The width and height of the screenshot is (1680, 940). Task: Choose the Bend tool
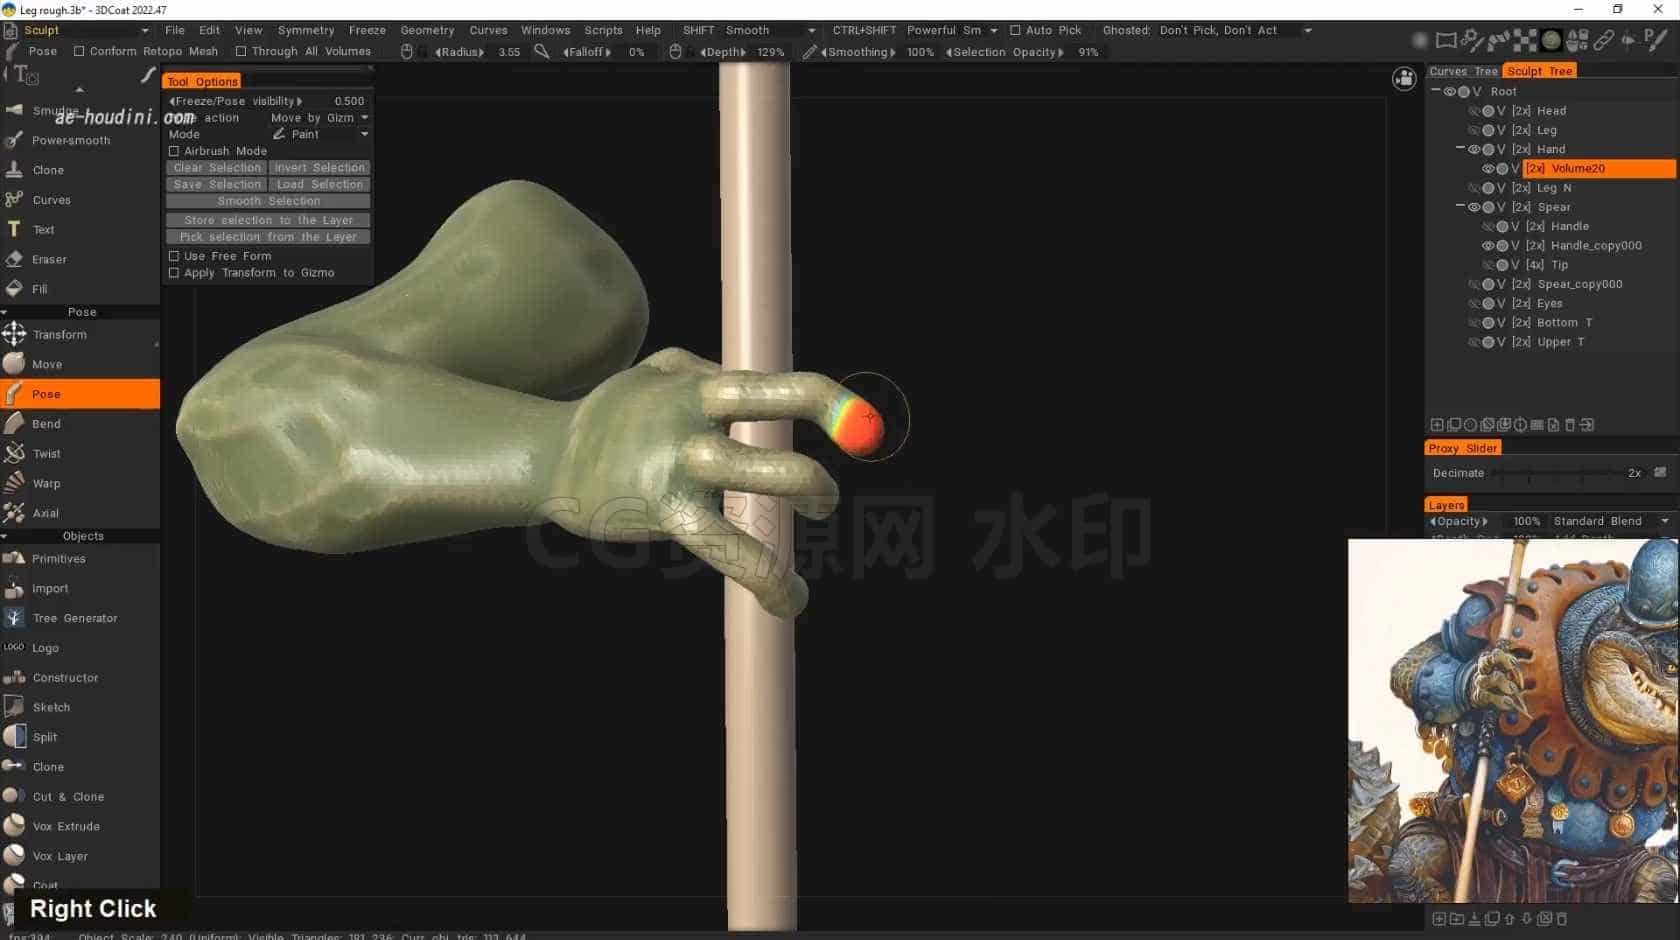click(x=80, y=424)
